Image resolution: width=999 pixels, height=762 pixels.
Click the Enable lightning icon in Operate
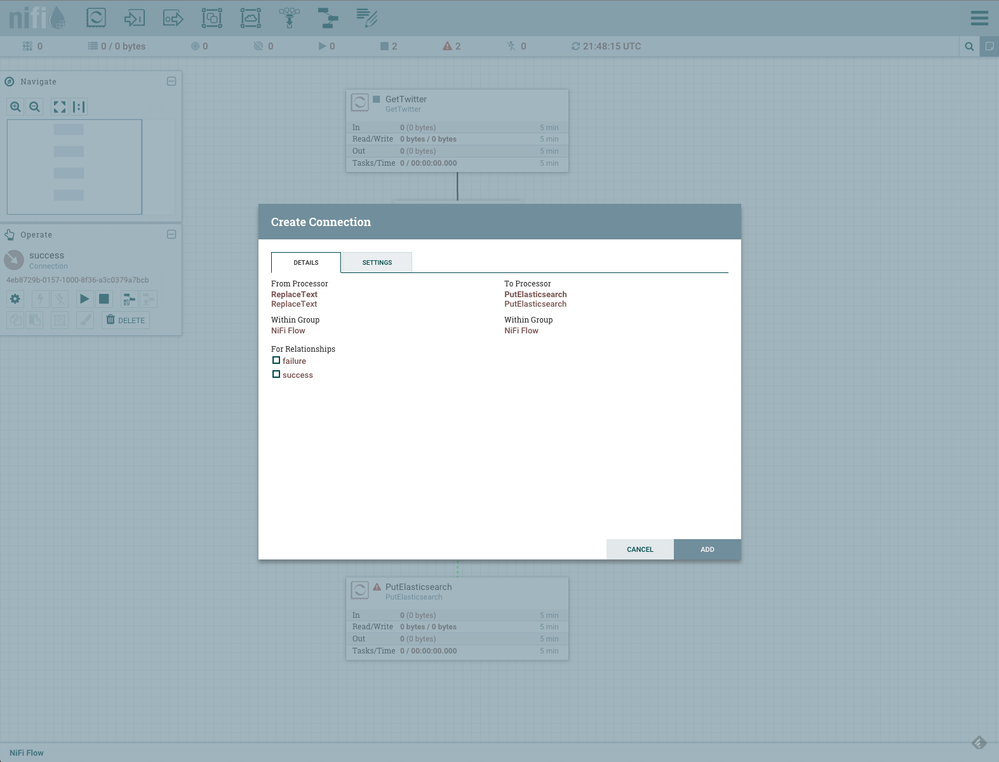coord(40,299)
